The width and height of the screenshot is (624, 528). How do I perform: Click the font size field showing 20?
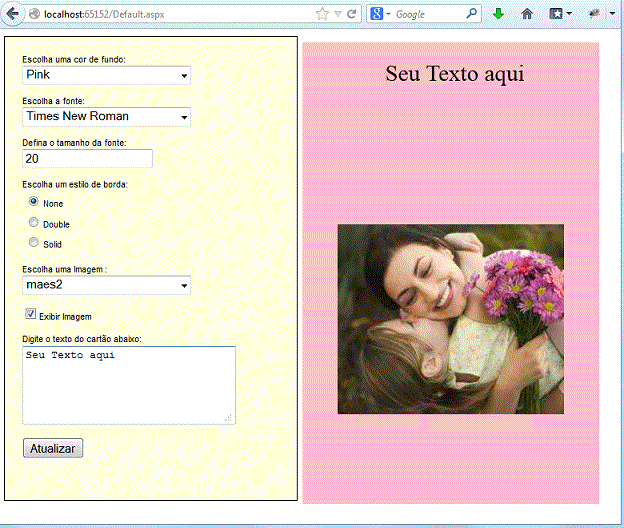coord(87,158)
